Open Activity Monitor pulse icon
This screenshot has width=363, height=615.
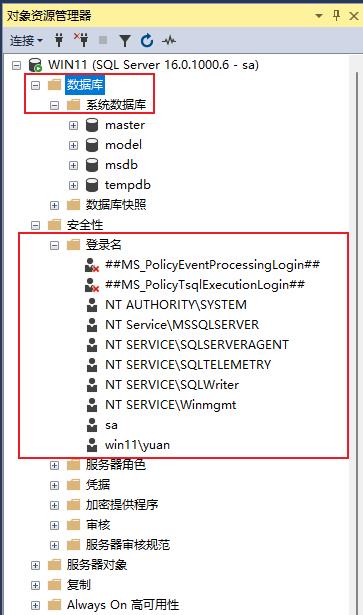point(169,40)
